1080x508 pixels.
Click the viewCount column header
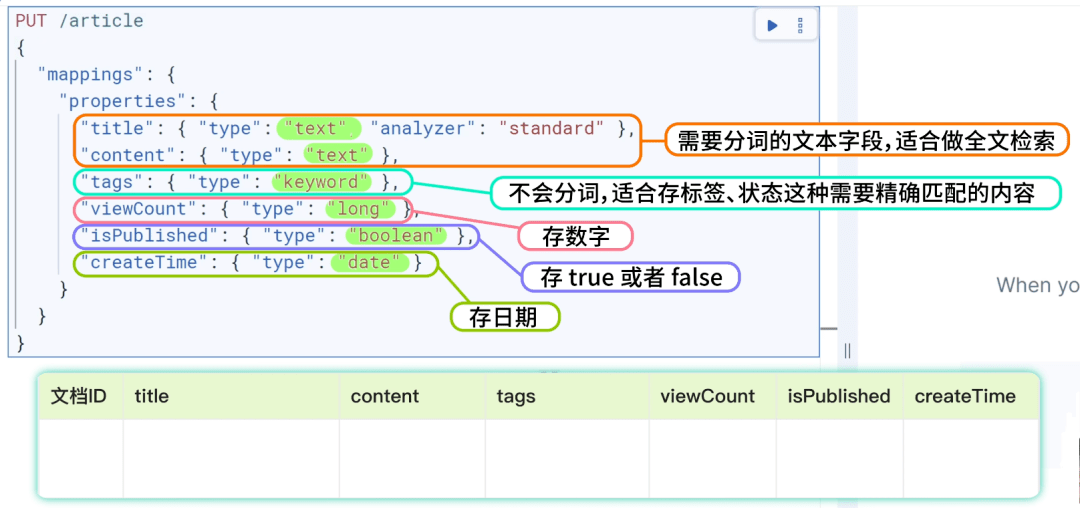[x=707, y=396]
